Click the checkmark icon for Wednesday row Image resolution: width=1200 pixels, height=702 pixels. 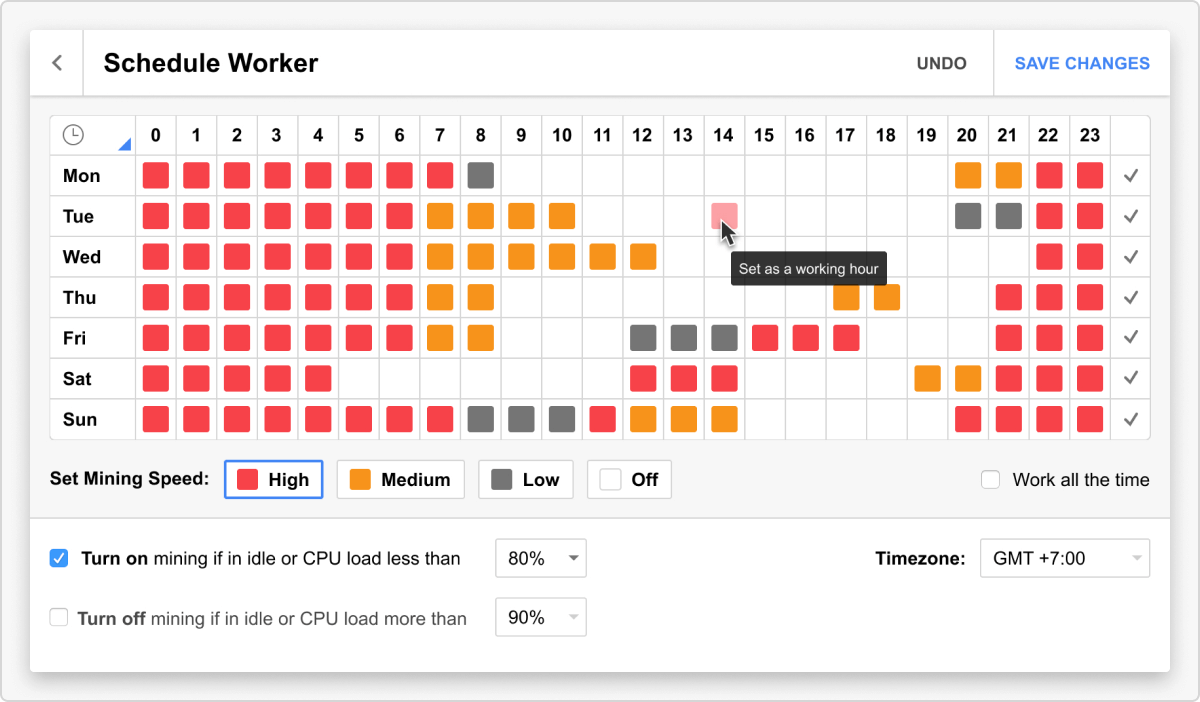click(x=1131, y=257)
